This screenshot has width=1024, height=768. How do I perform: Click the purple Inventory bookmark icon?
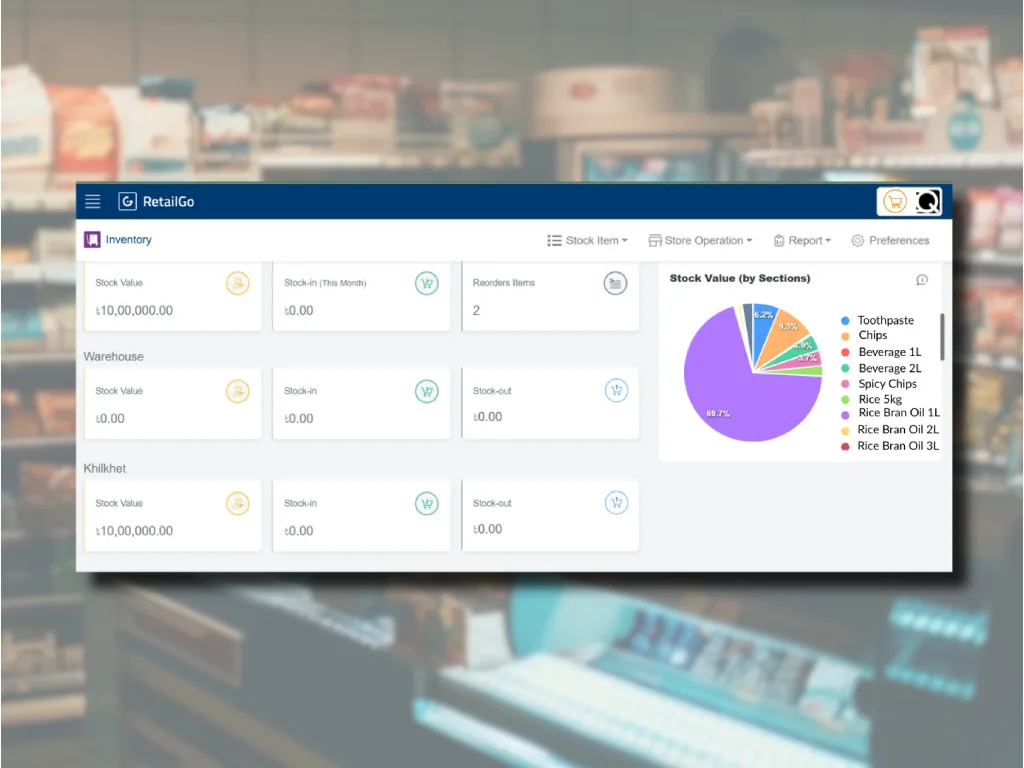pos(92,240)
